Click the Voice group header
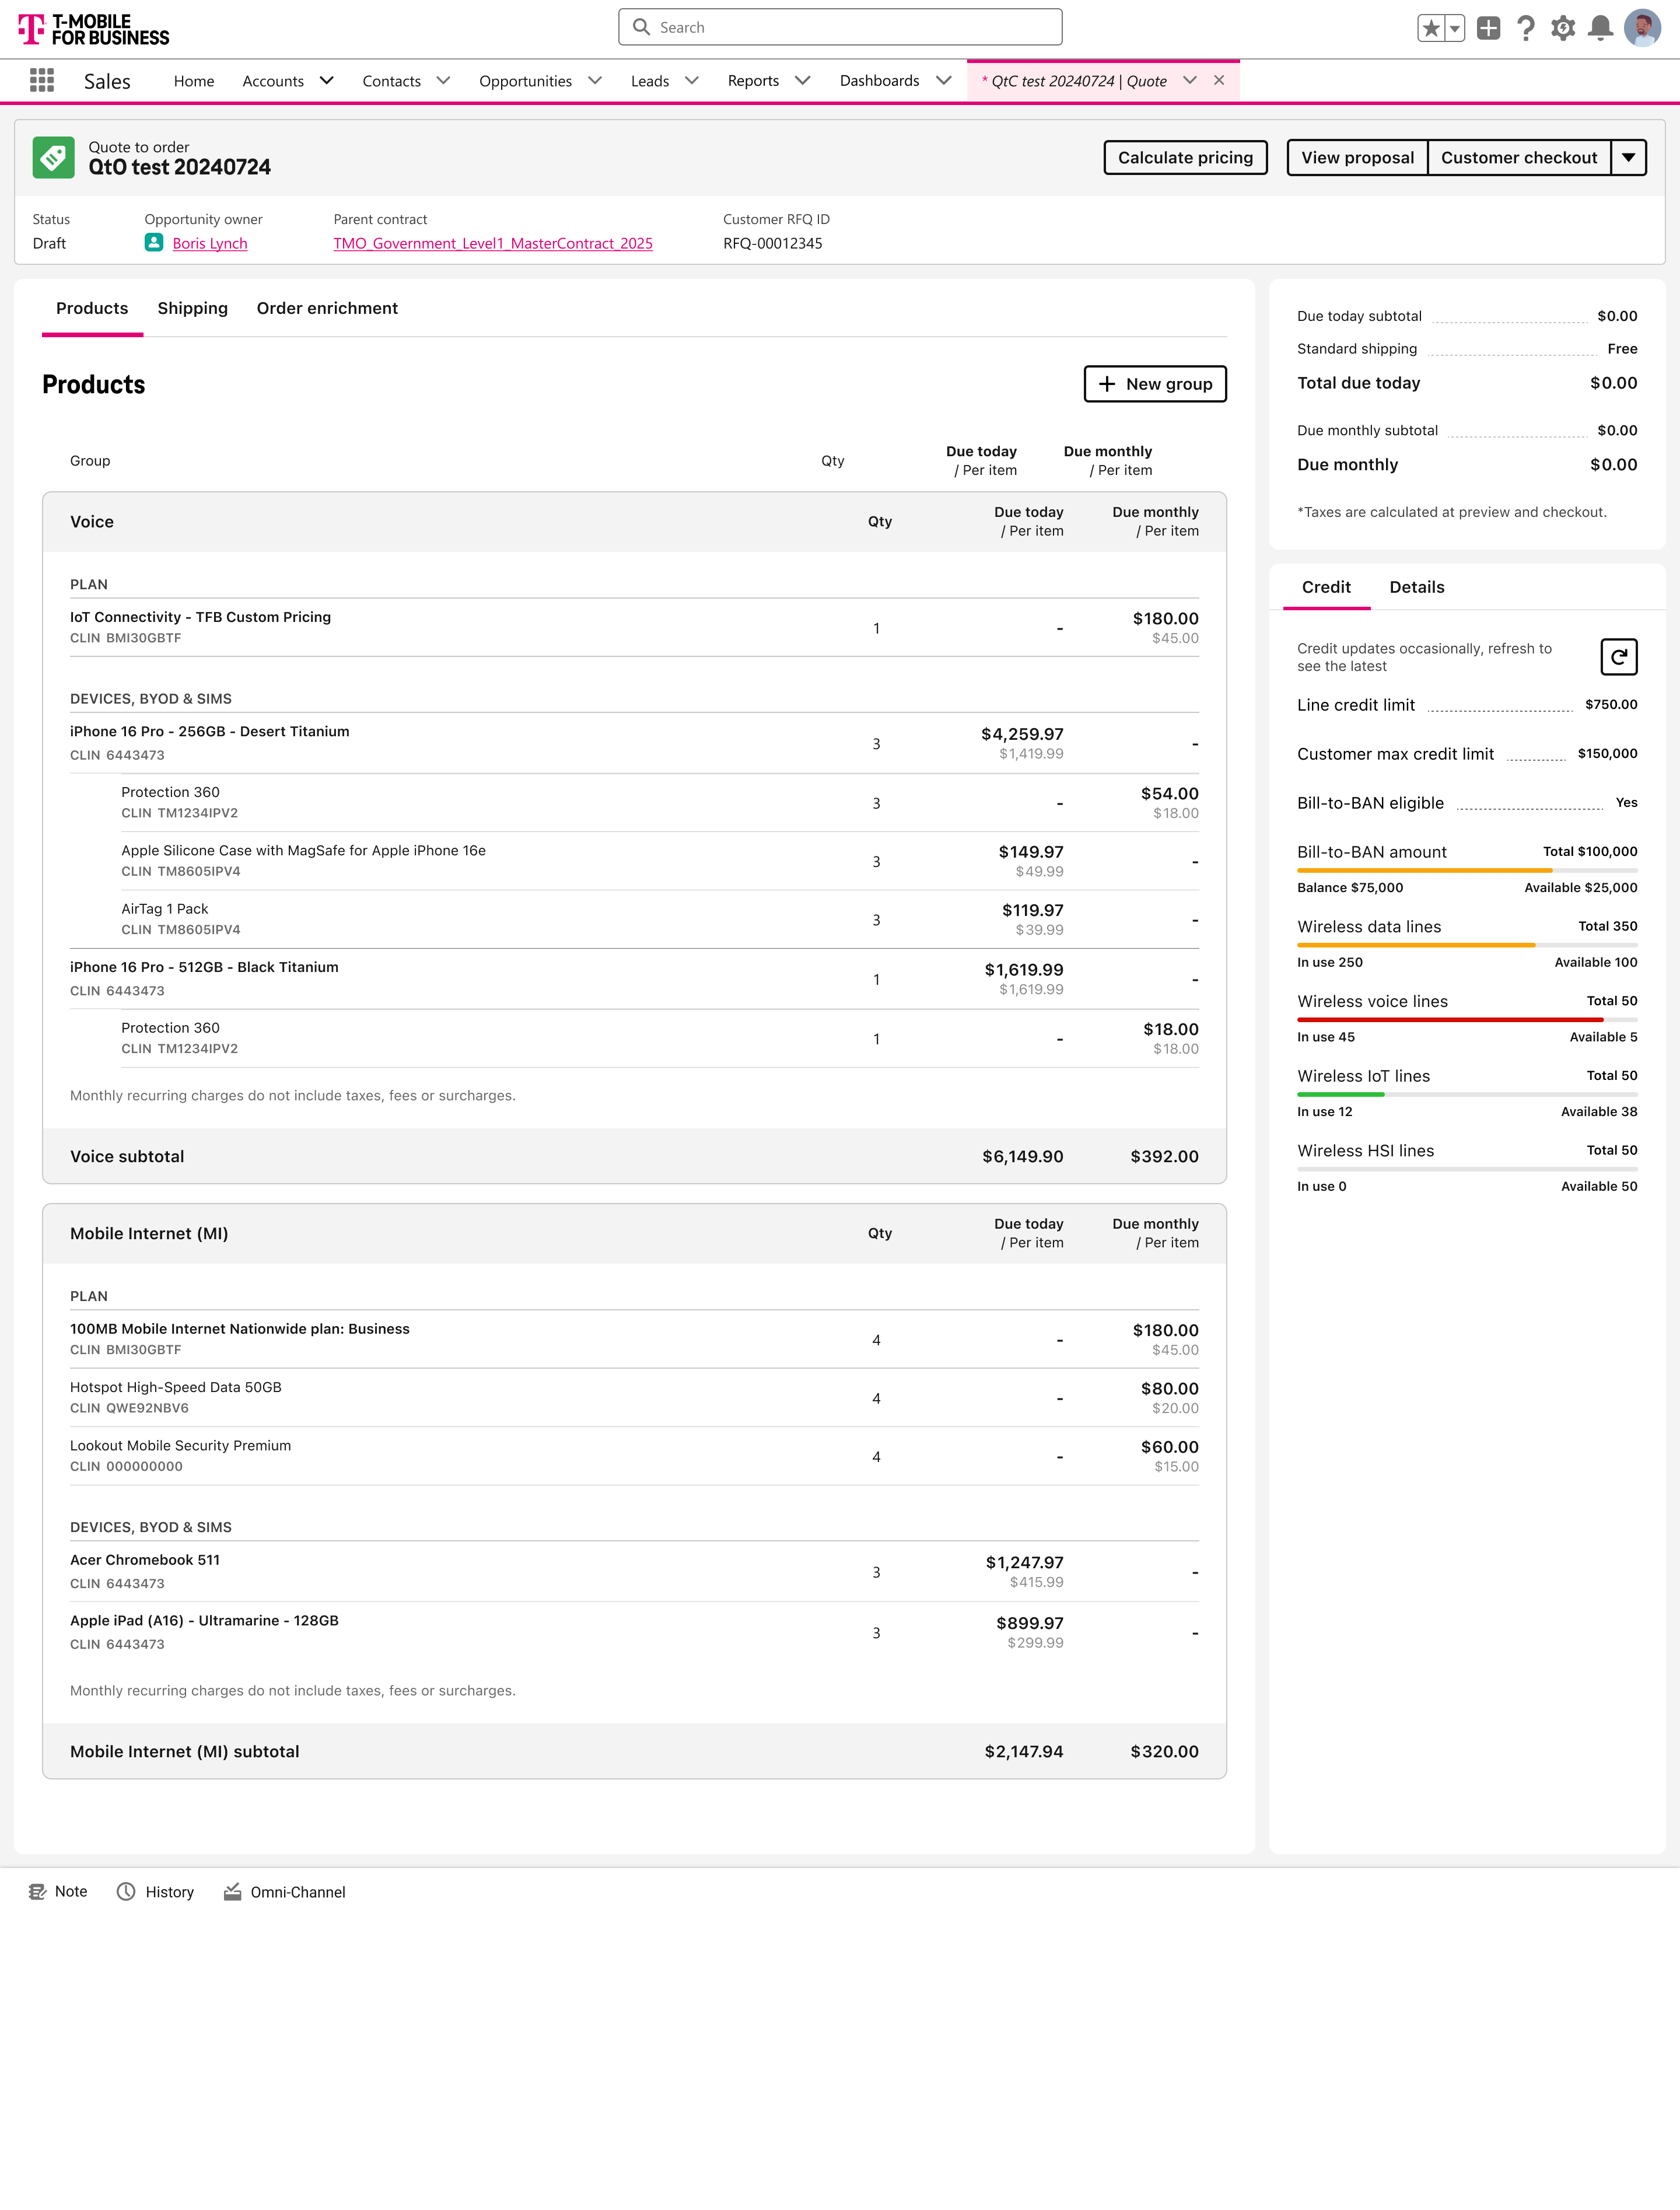This screenshot has height=2210, width=1680. [634, 521]
